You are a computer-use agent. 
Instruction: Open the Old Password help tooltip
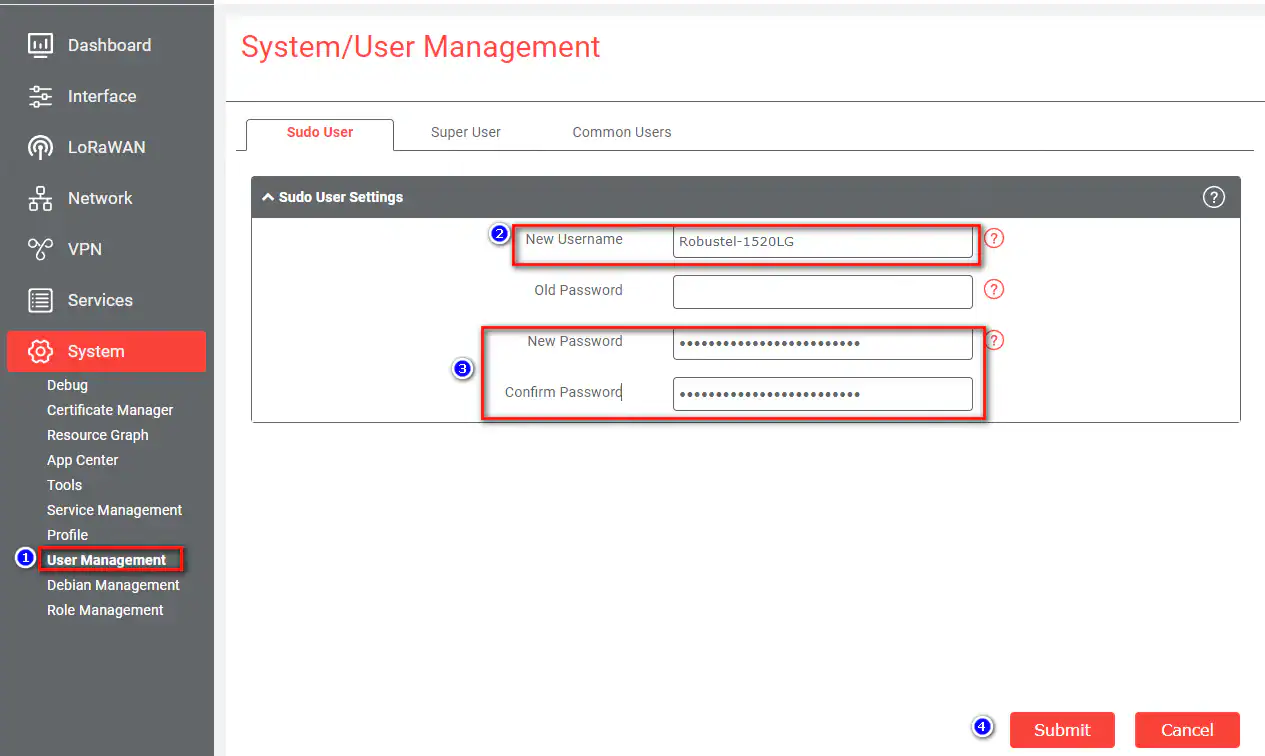point(993,289)
